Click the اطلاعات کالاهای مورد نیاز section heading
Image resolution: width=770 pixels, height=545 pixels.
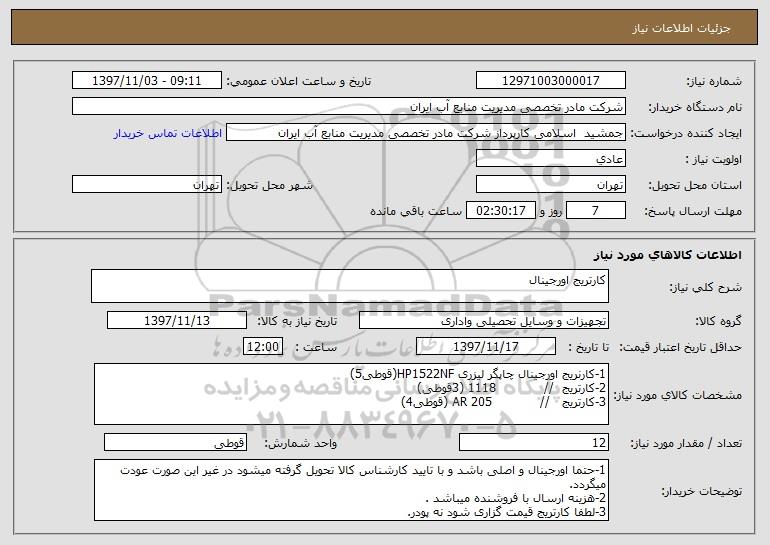(667, 255)
